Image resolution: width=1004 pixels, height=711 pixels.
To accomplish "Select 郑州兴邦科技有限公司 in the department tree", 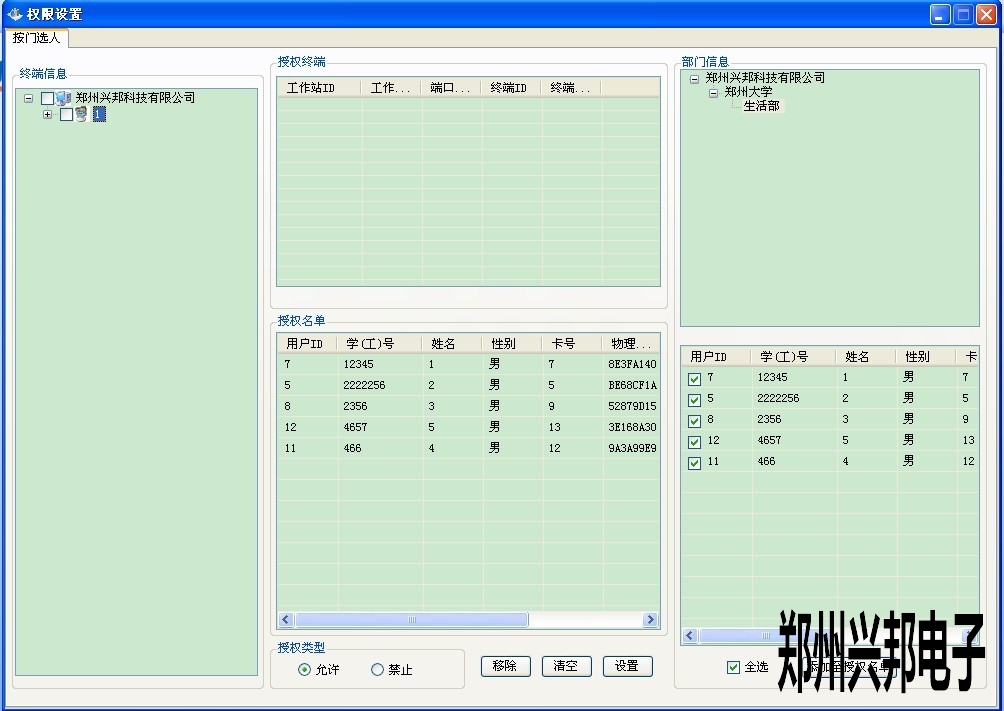I will click(765, 78).
